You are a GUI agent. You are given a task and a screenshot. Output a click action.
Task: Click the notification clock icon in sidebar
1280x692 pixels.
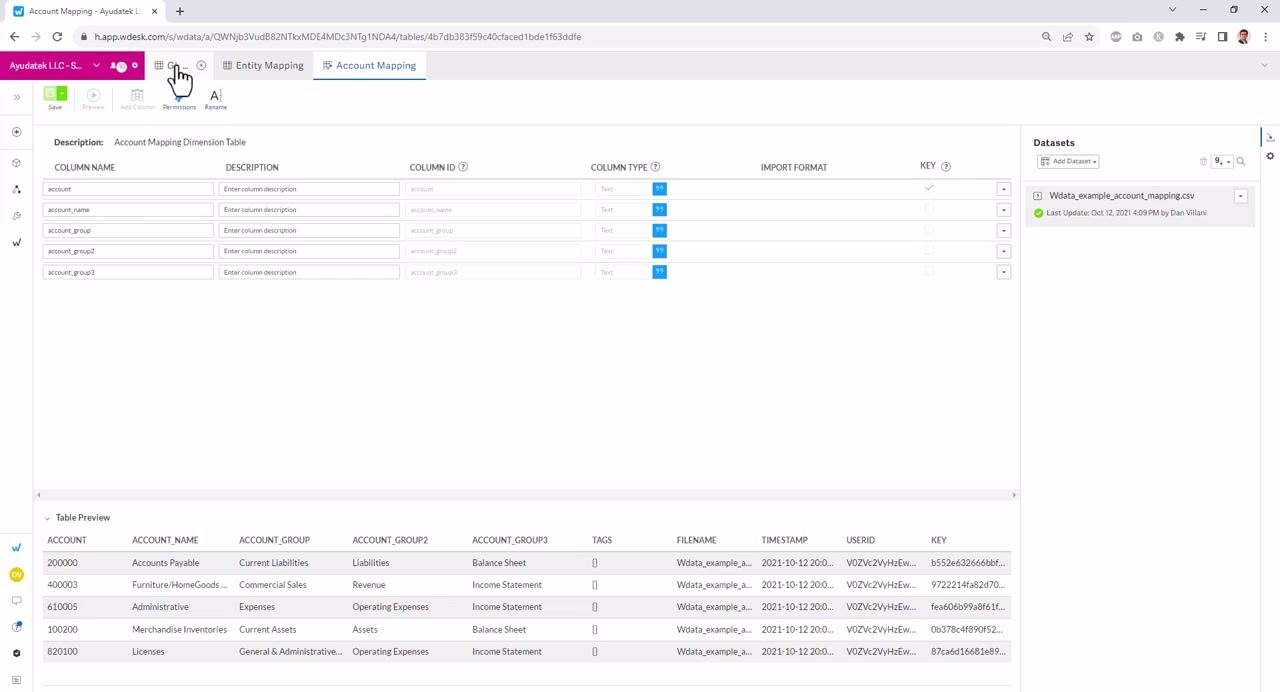[x=16, y=627]
